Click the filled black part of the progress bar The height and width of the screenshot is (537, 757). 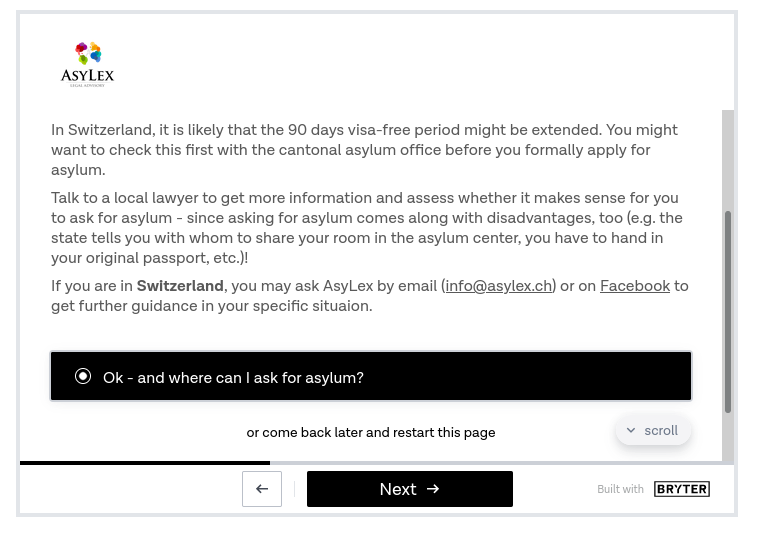pos(145,463)
